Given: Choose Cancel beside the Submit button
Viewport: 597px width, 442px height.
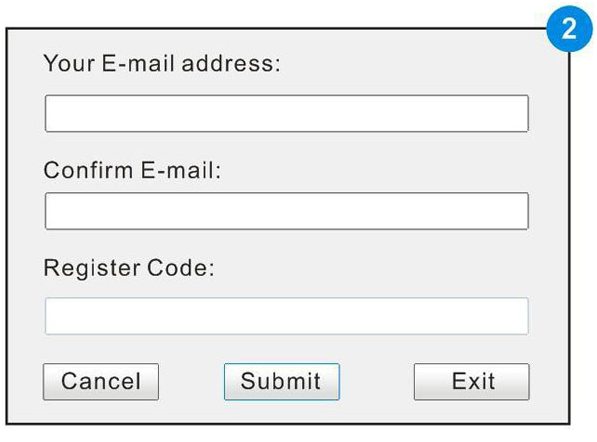Looking at the screenshot, I should [101, 381].
